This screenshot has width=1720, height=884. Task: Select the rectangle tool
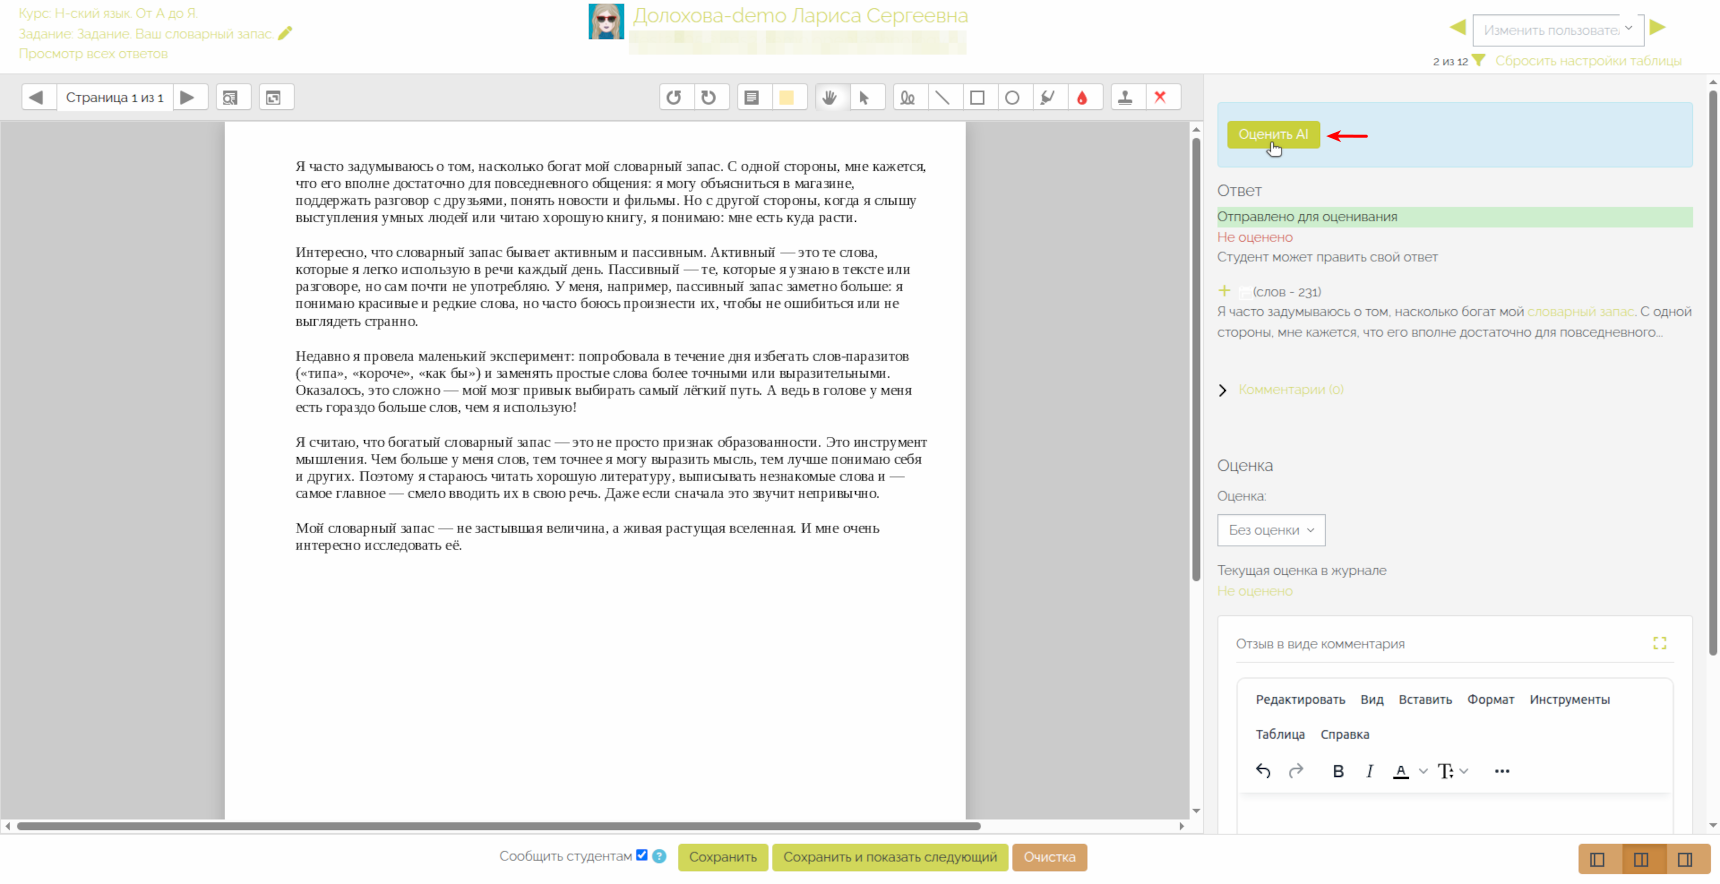[x=978, y=97]
